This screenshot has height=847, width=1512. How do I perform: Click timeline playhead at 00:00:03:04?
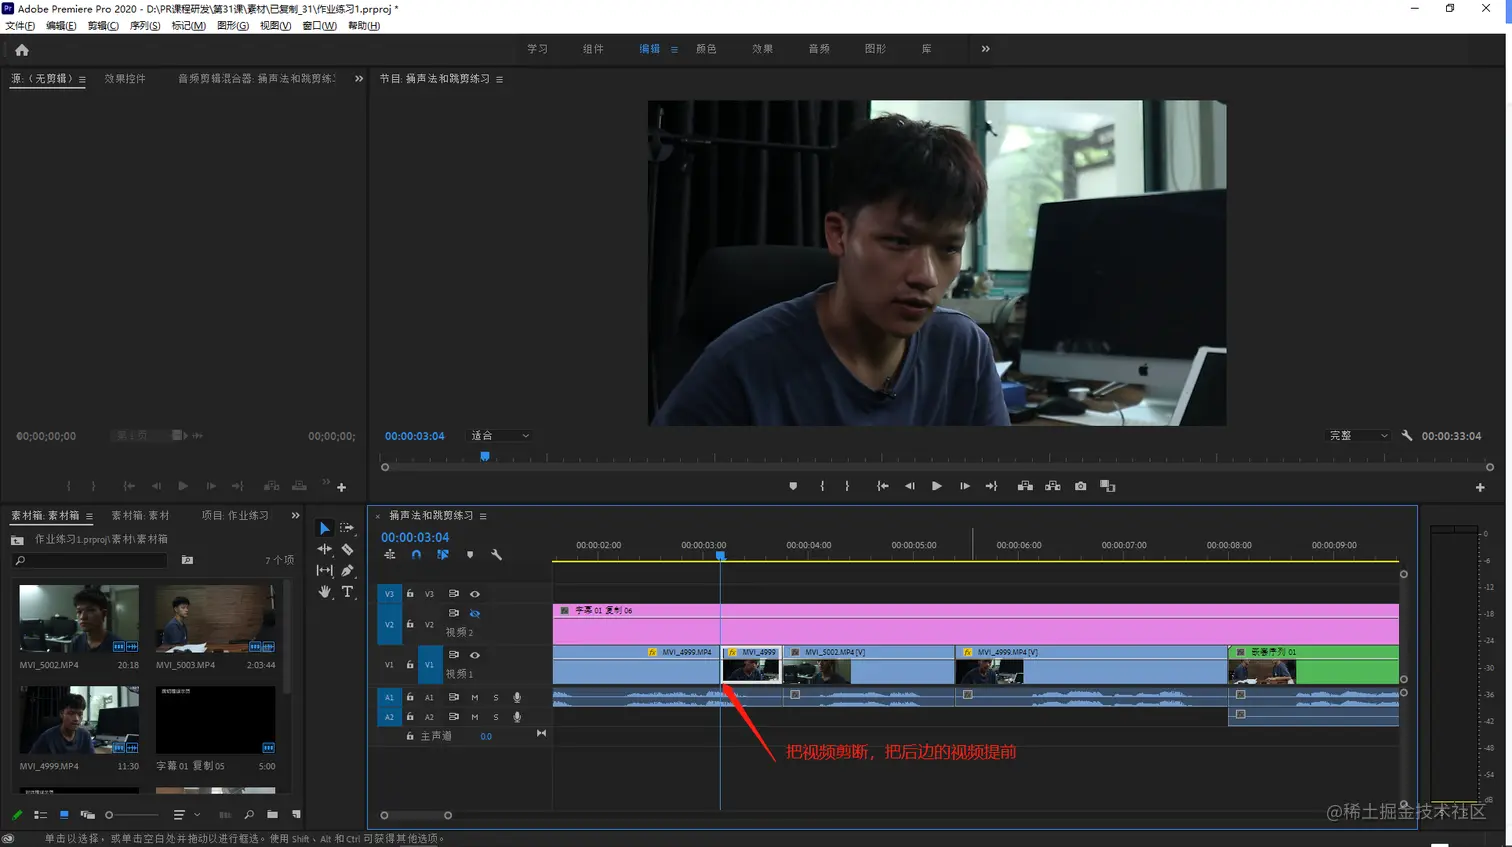[720, 555]
